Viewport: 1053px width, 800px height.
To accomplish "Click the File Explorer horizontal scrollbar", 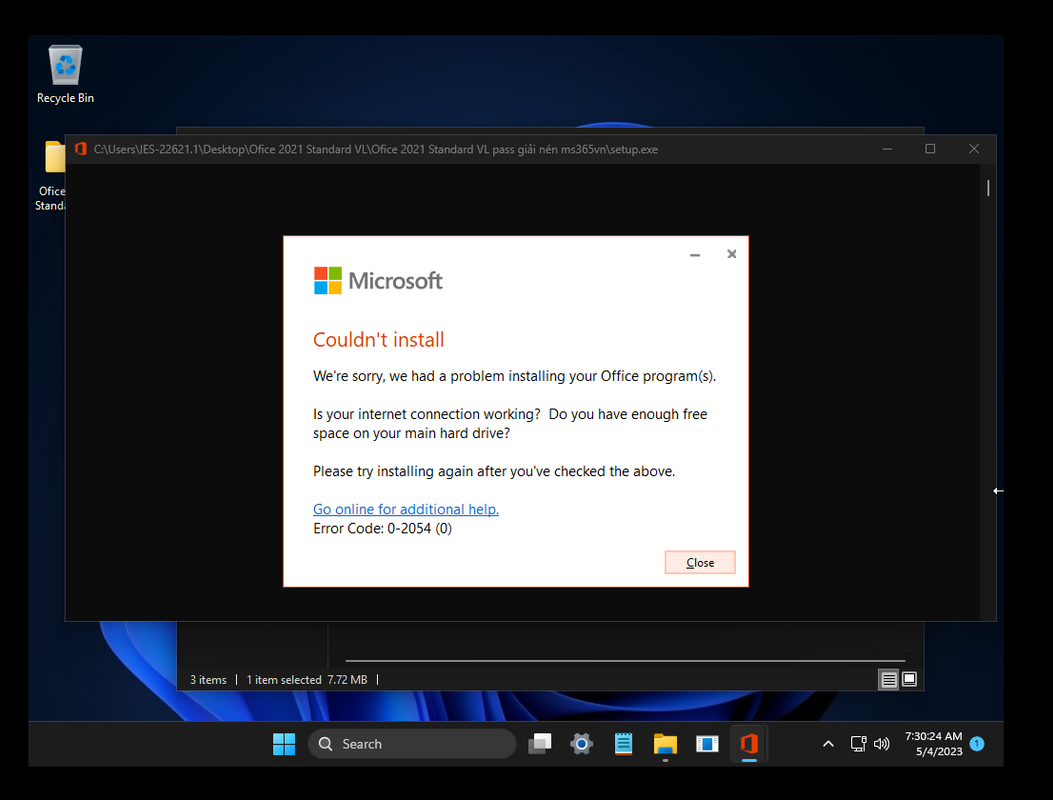I will click(625, 661).
